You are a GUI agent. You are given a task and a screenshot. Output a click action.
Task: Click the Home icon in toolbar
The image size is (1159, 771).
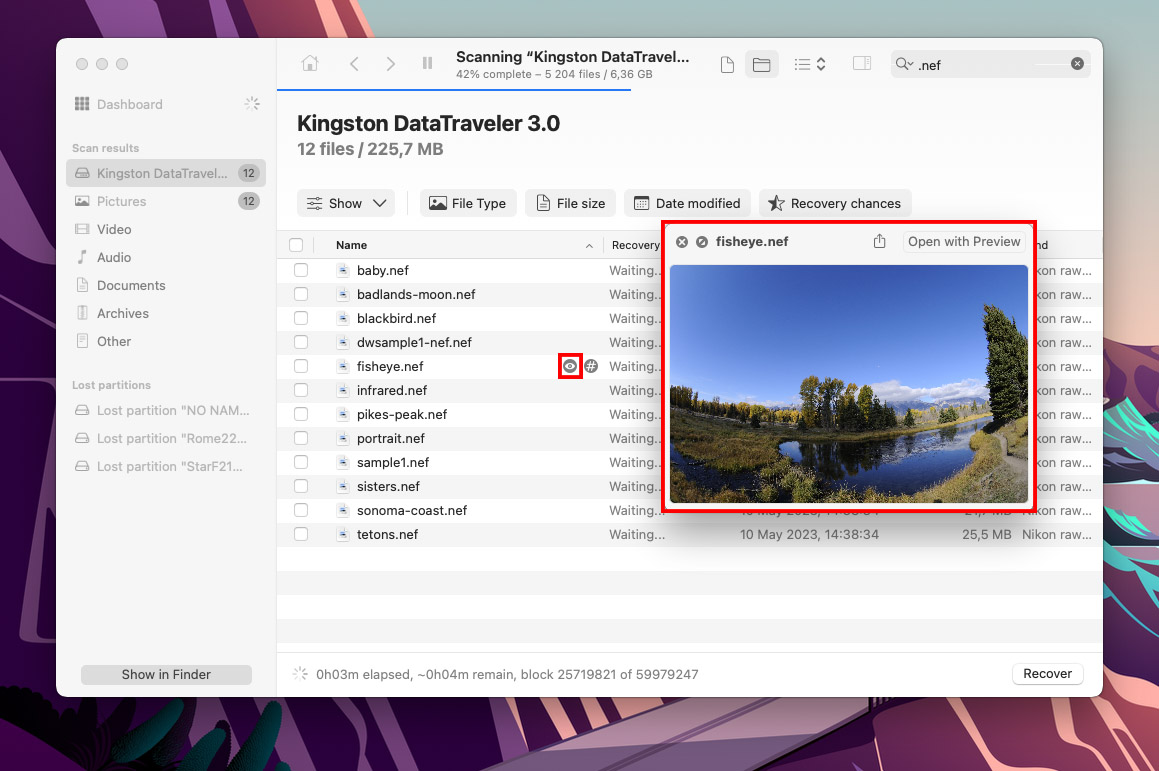[x=310, y=64]
